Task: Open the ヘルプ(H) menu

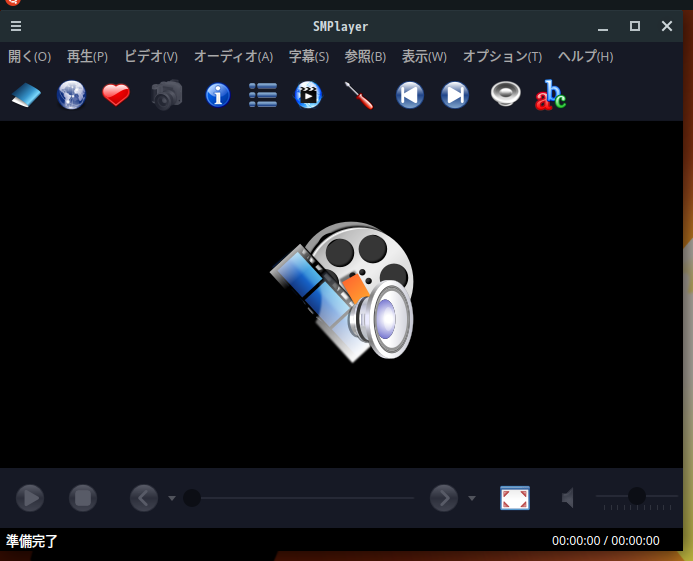Action: click(x=585, y=57)
